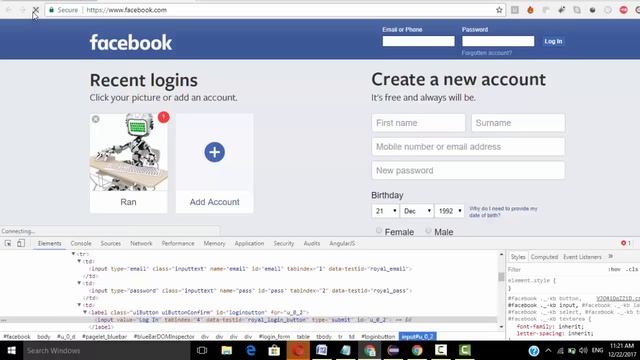Collapse the td node containing email input
This screenshot has height=360, width=640.
79,261
